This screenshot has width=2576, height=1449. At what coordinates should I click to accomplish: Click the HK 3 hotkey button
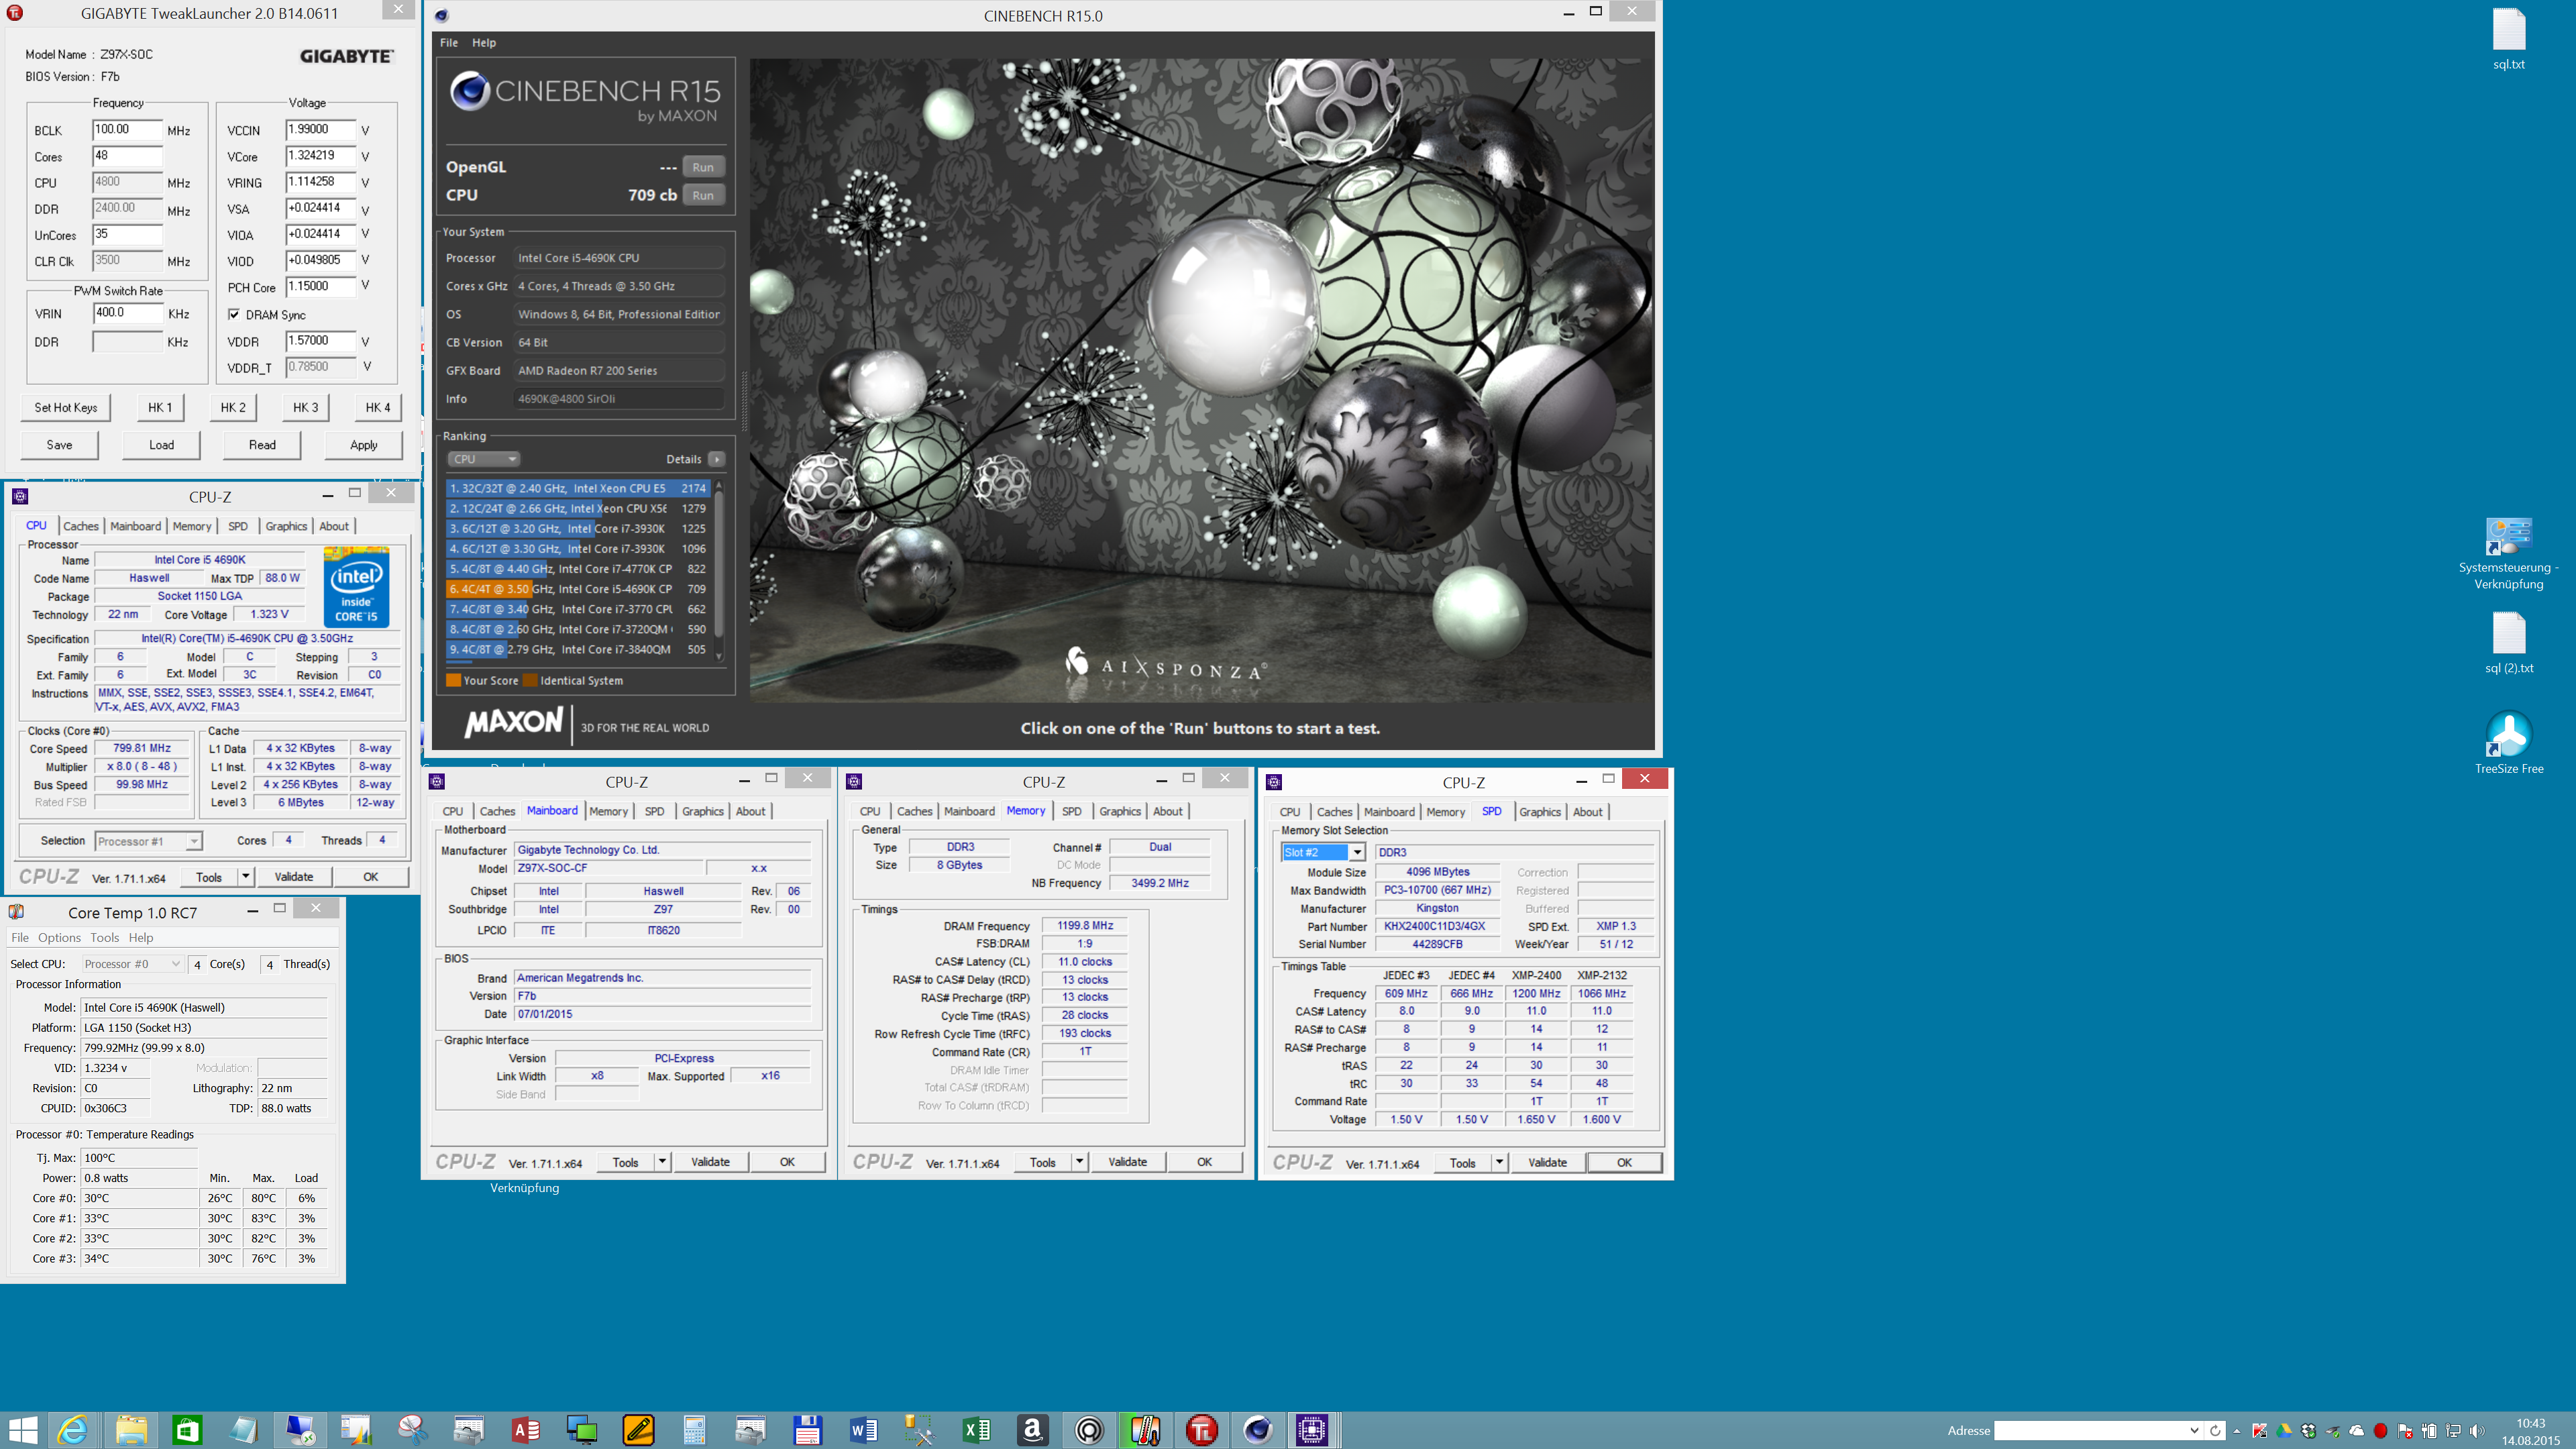(x=305, y=407)
